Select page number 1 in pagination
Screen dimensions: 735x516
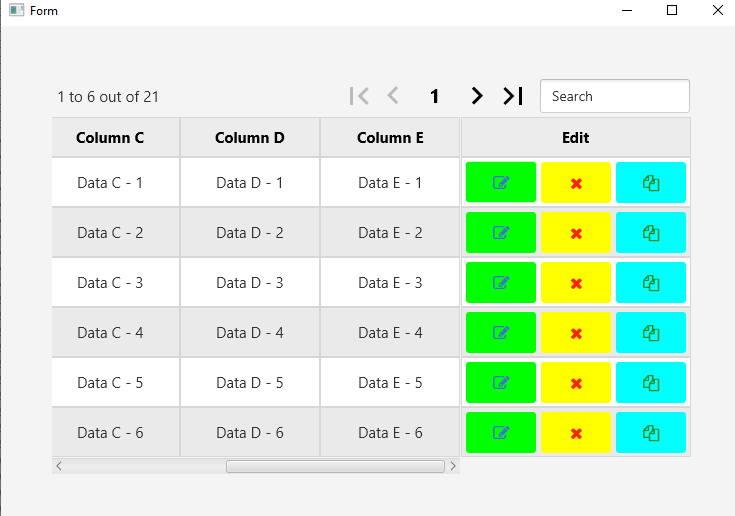[435, 97]
